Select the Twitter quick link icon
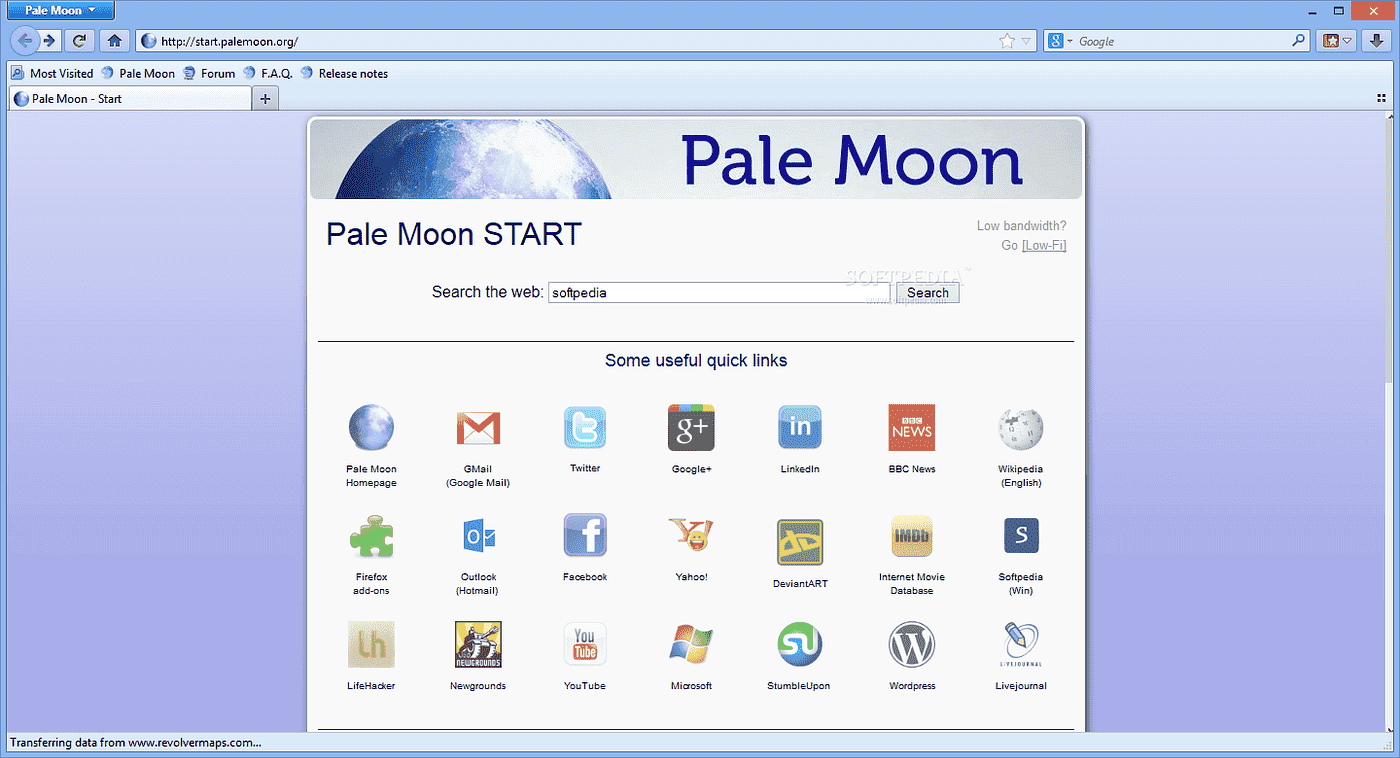 click(x=584, y=427)
